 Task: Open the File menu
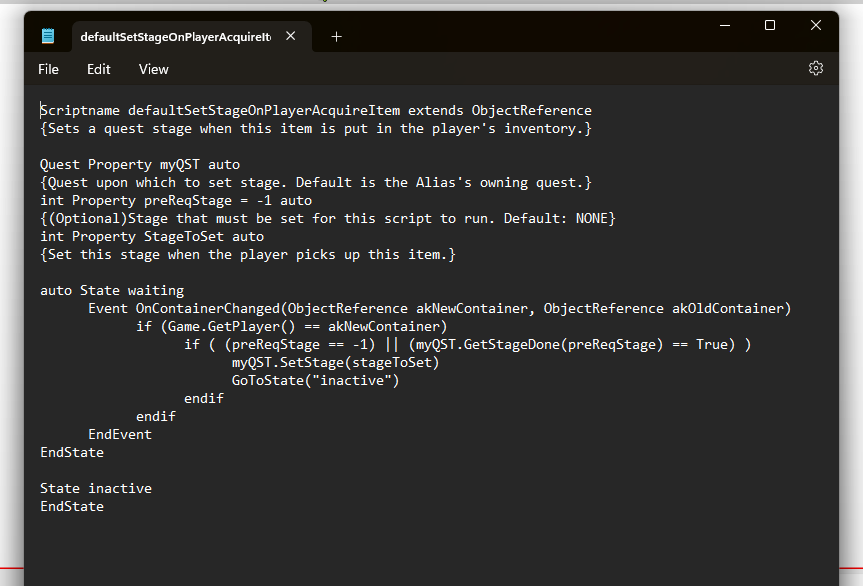pyautogui.click(x=48, y=69)
